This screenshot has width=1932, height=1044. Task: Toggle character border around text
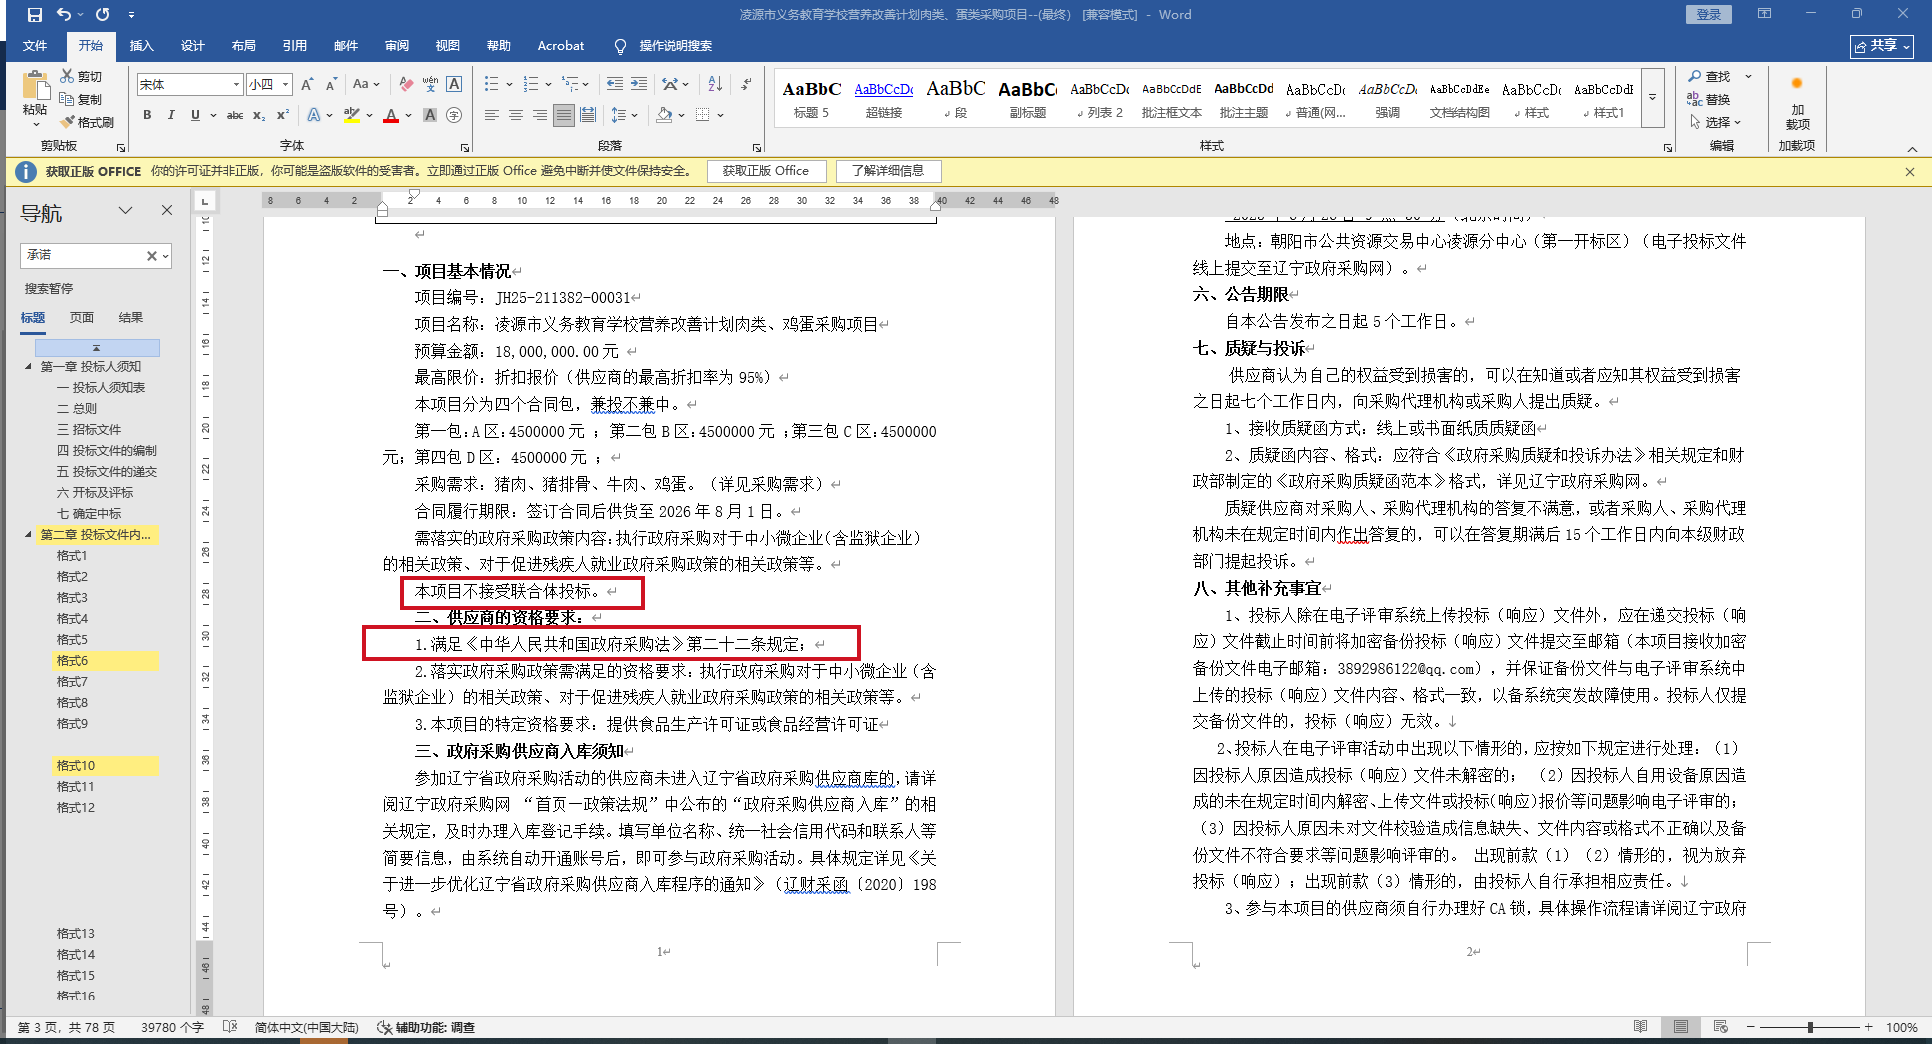(454, 84)
